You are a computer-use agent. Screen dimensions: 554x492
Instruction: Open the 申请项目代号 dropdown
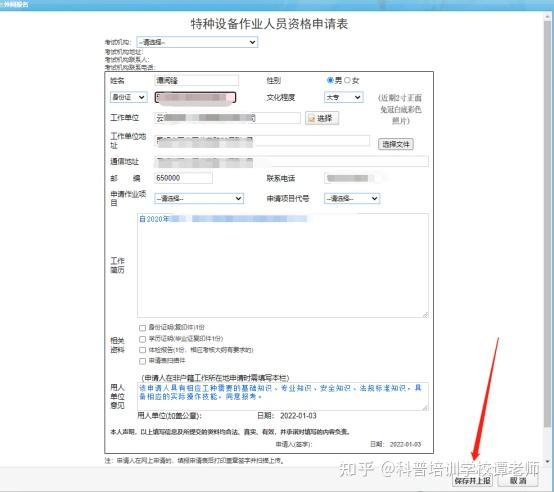pos(352,198)
